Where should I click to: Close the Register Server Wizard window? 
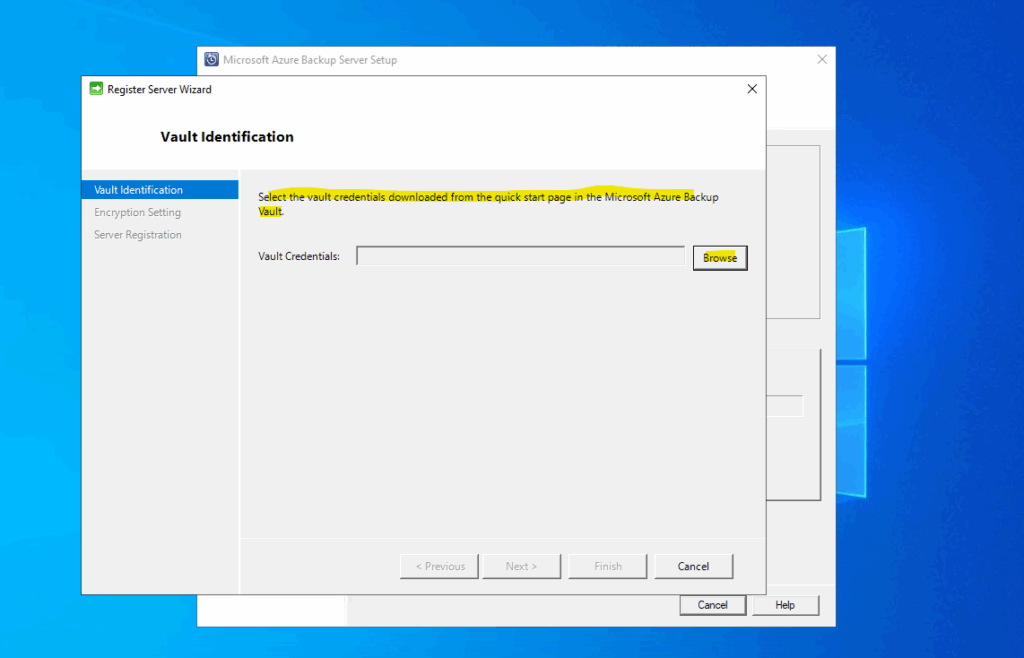752,89
